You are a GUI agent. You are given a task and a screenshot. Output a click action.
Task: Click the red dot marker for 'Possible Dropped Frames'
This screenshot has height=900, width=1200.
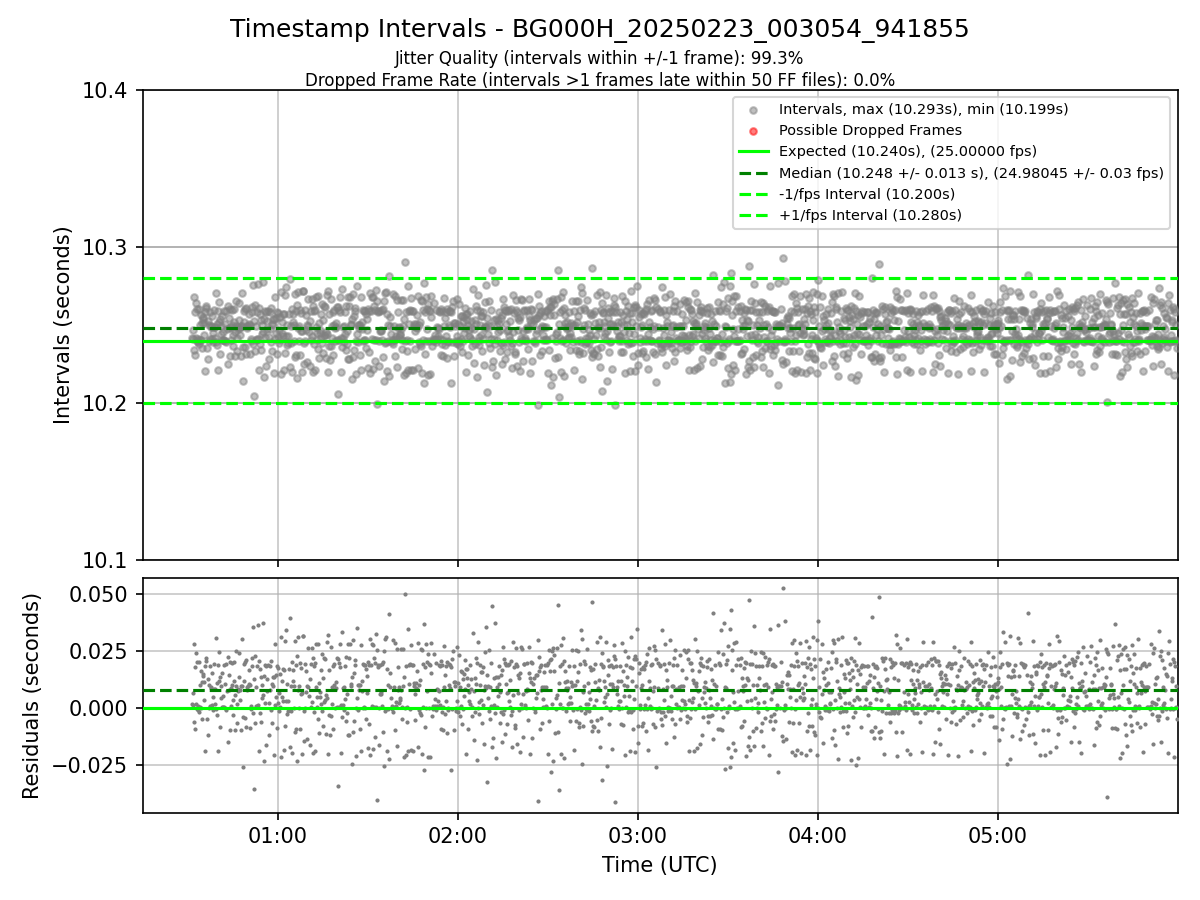[x=754, y=131]
